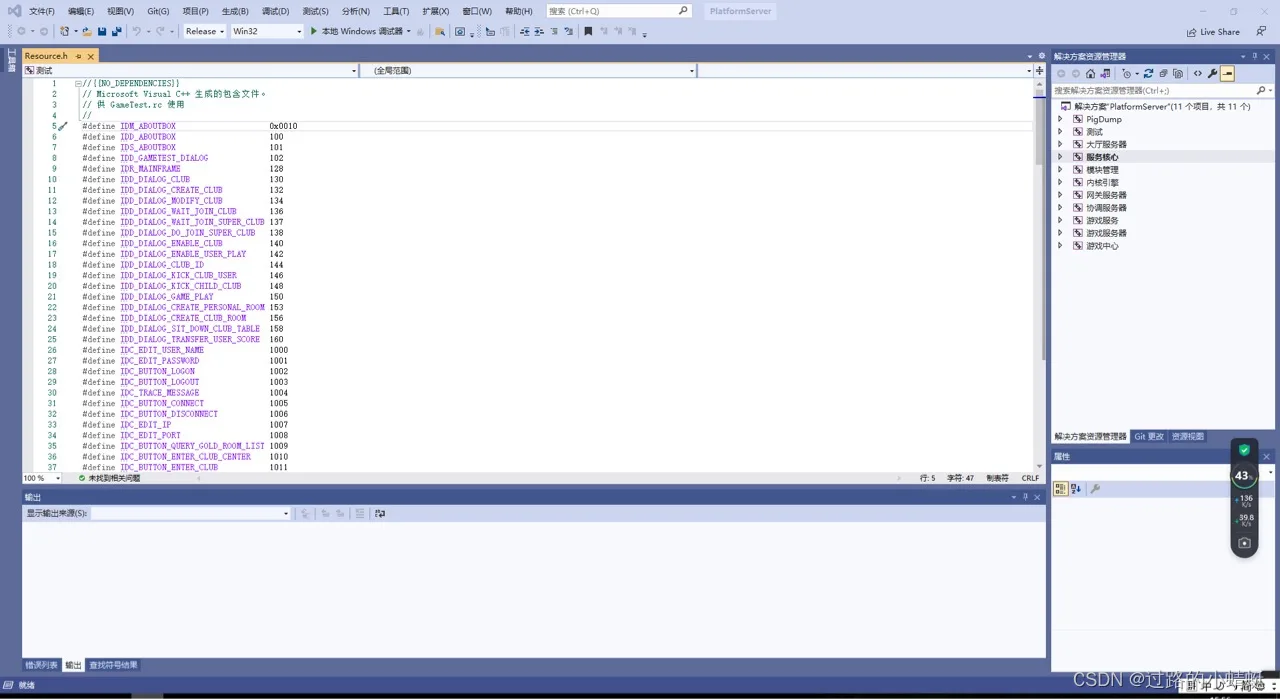The image size is (1280, 699).
Task: Open the Win32 platform dropdown
Action: [266, 32]
